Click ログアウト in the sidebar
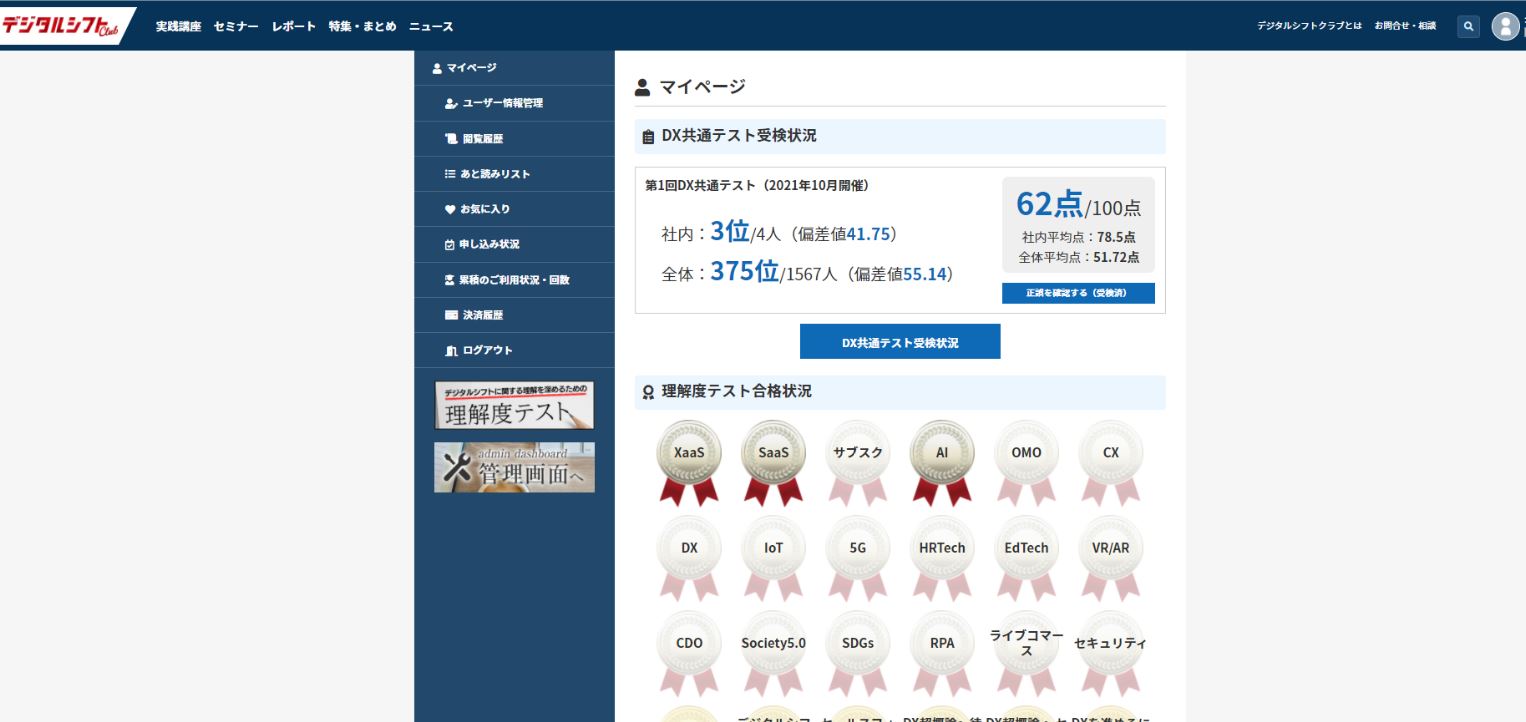The height and width of the screenshot is (722, 1526). pos(486,351)
